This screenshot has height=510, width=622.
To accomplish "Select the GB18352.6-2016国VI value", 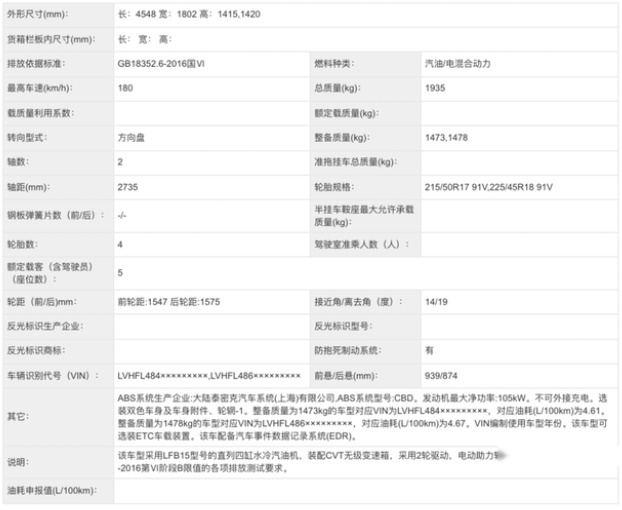I will [x=161, y=63].
